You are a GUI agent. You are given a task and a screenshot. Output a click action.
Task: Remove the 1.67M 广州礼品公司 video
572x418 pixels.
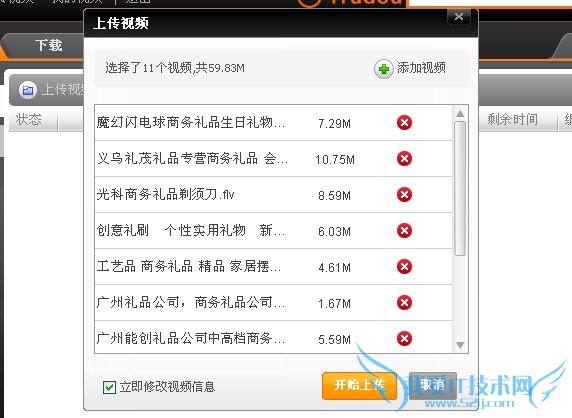404,302
